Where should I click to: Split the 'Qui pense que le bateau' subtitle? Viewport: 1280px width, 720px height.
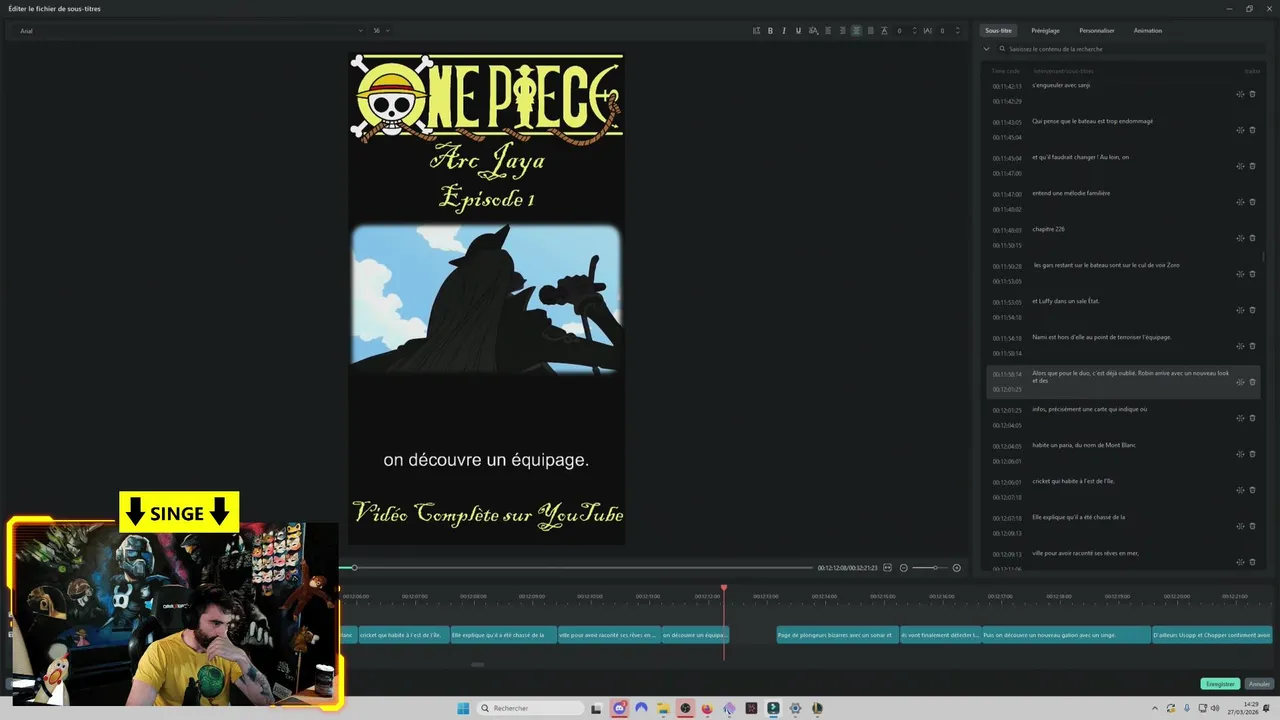coord(1240,130)
